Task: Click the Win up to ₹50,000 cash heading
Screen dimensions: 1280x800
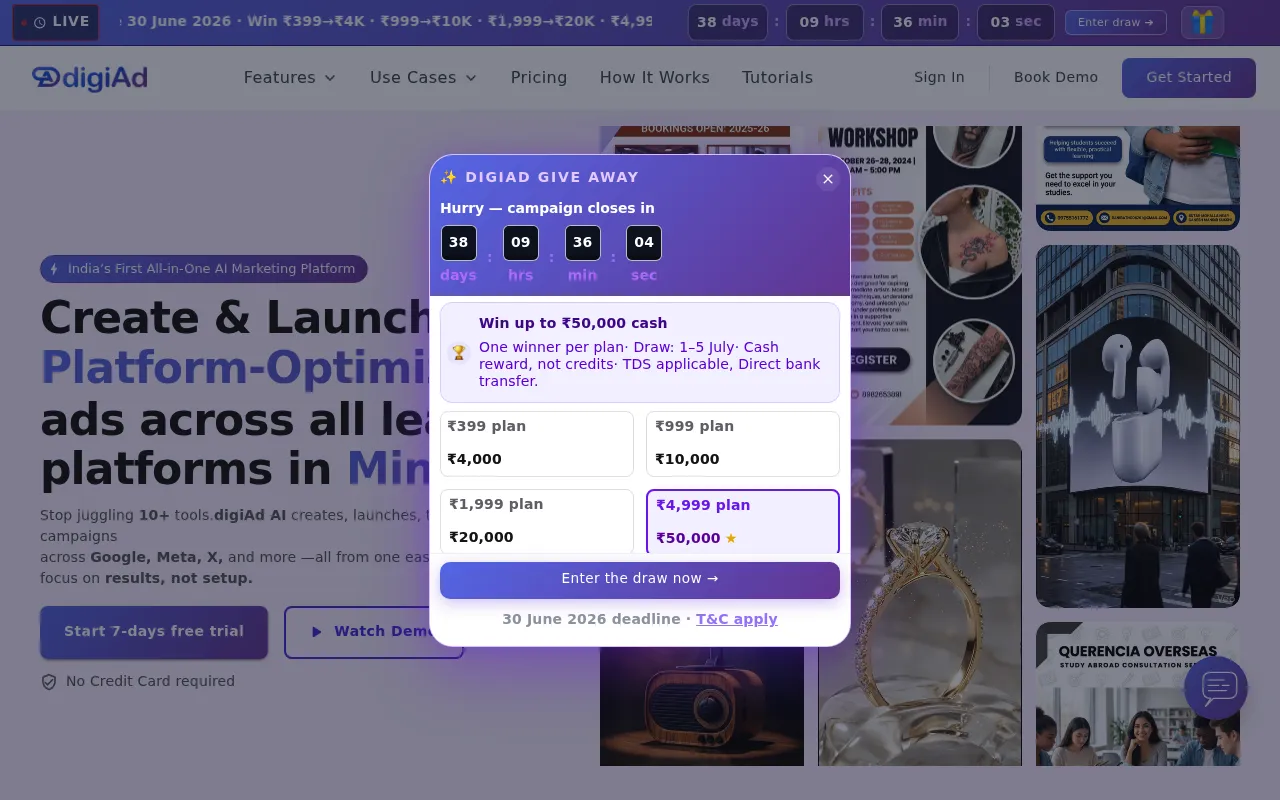Action: (573, 323)
